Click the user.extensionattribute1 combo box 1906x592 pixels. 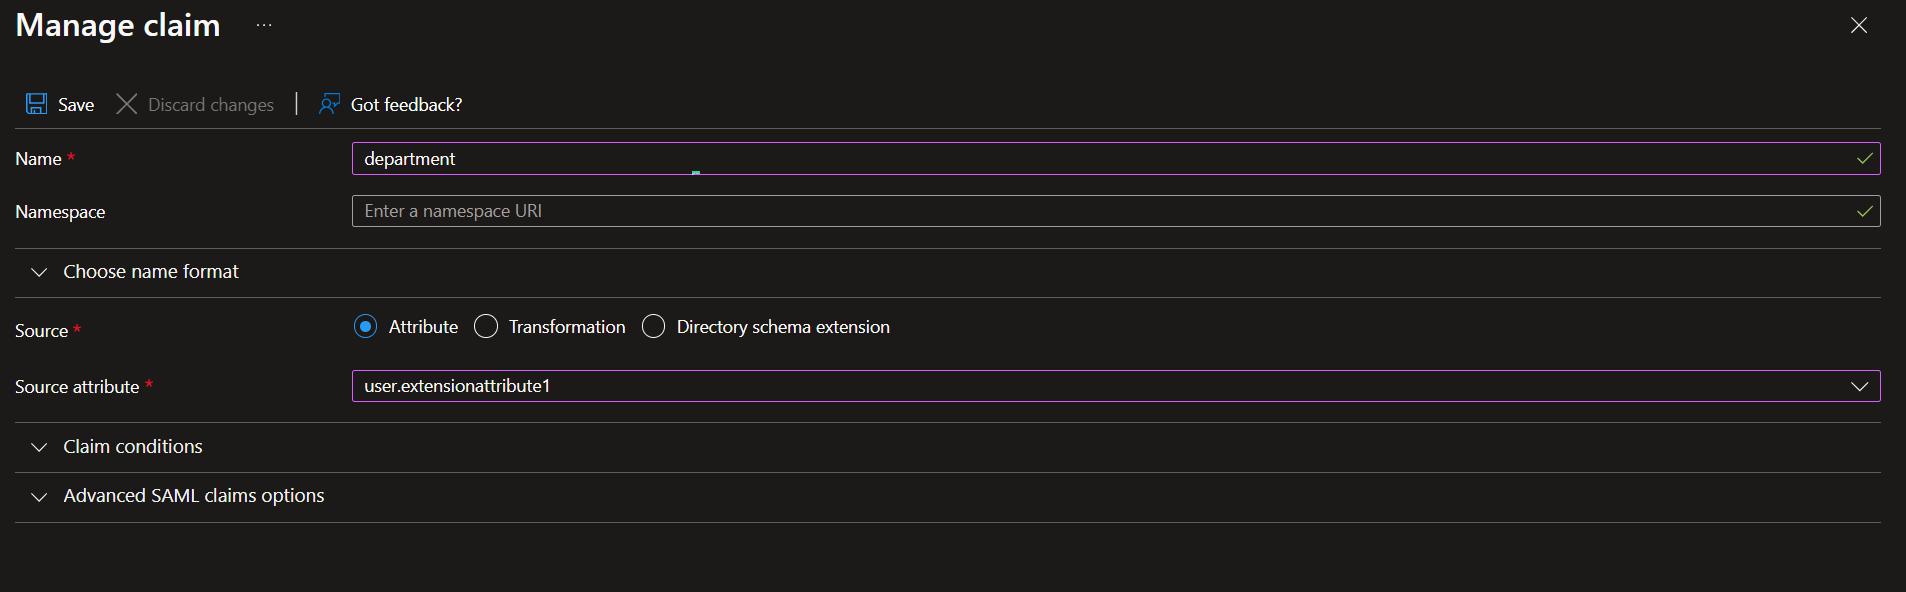(x=1000, y=386)
